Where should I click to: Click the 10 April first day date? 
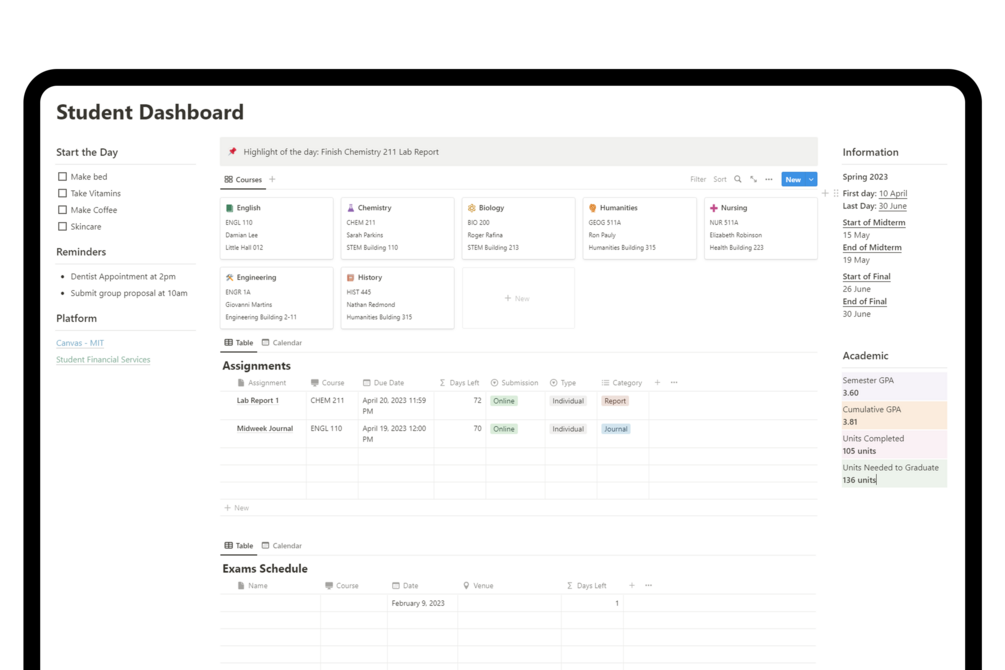point(893,193)
